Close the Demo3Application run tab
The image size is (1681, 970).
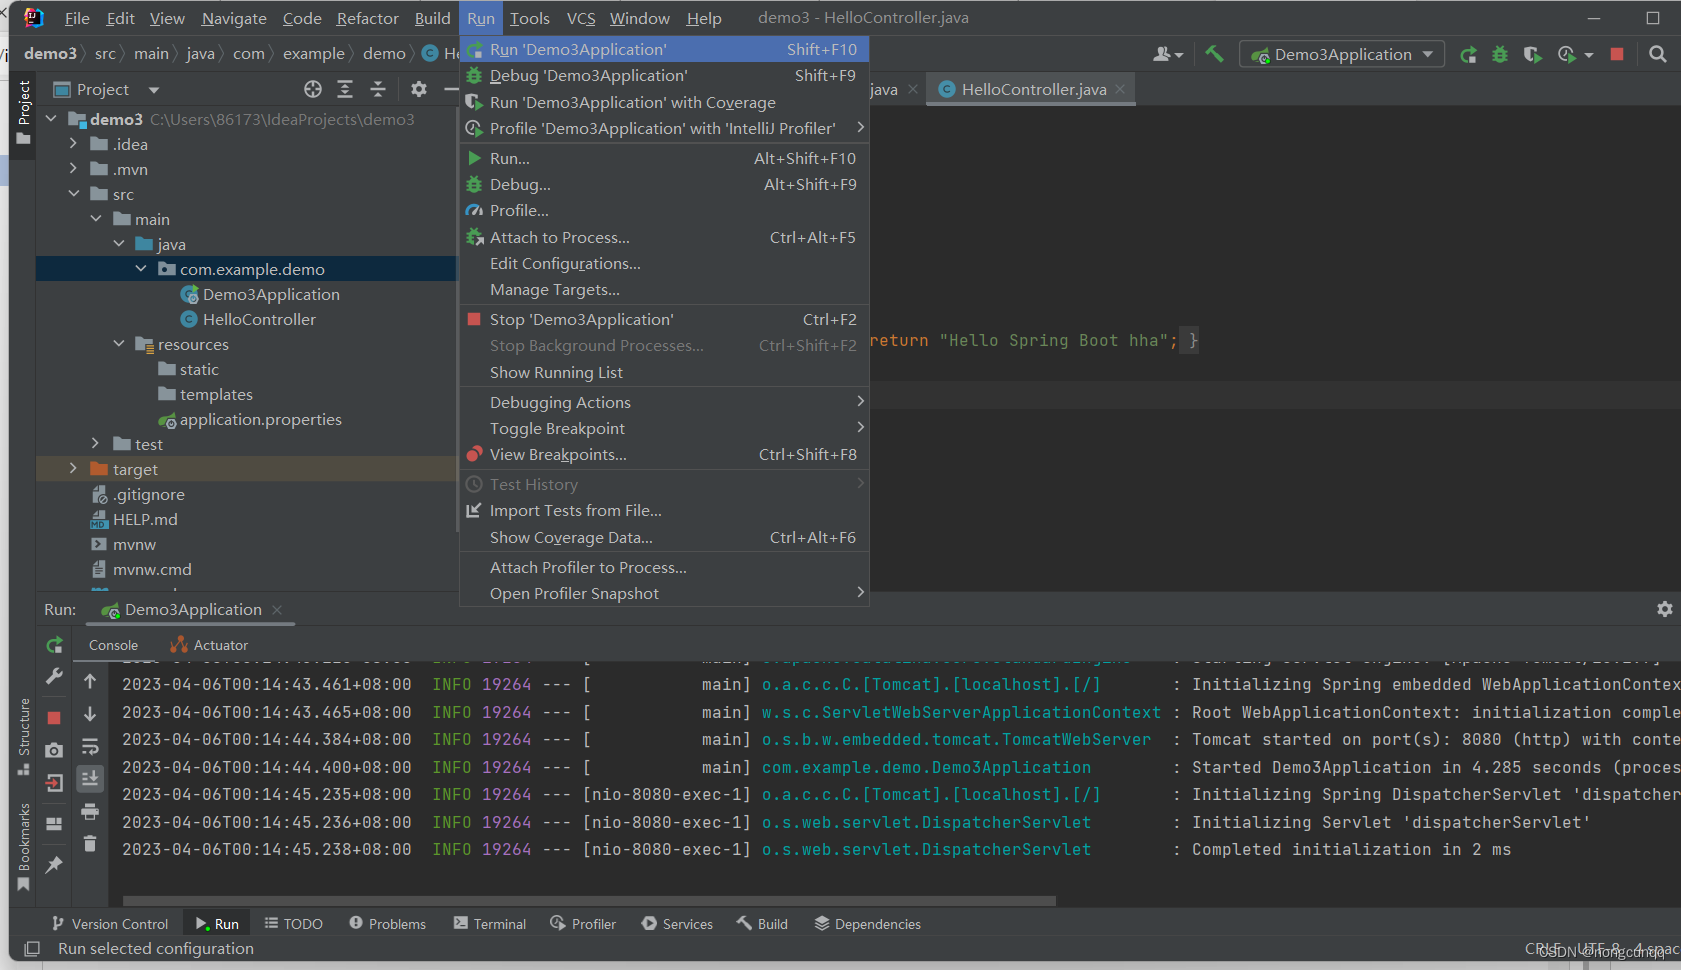(x=277, y=610)
